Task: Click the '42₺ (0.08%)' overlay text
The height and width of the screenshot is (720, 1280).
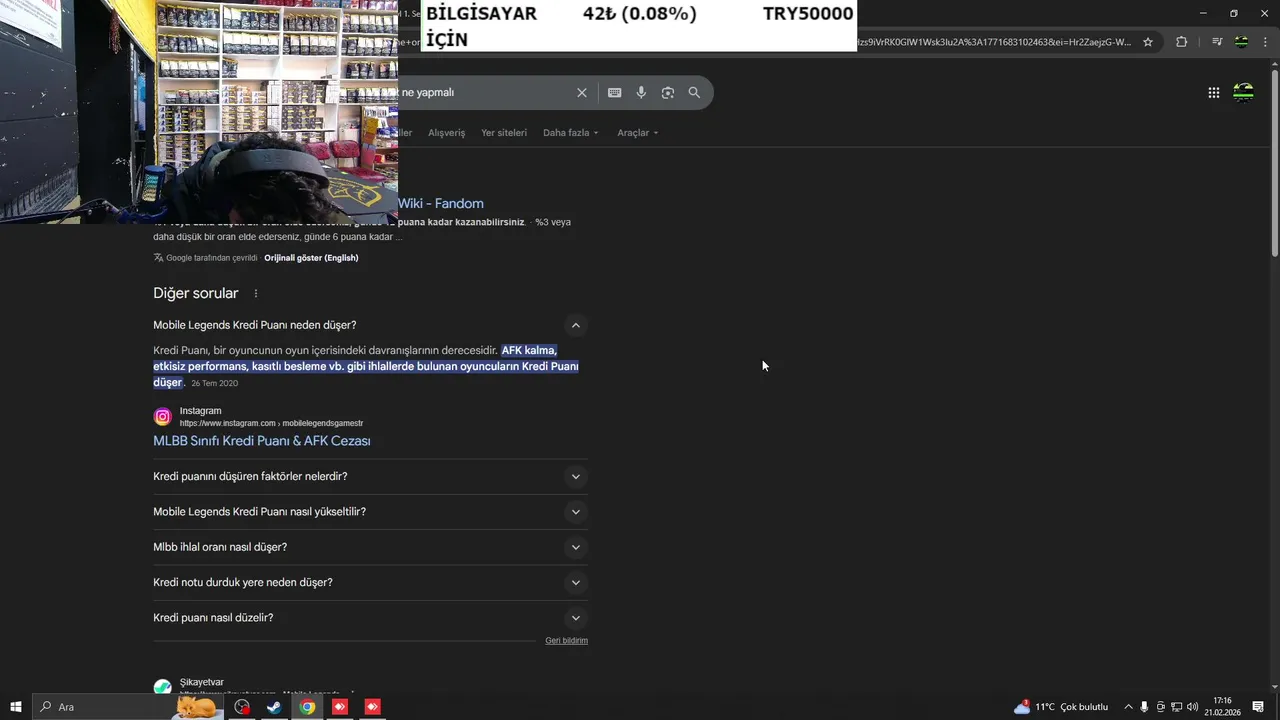Action: coord(640,14)
